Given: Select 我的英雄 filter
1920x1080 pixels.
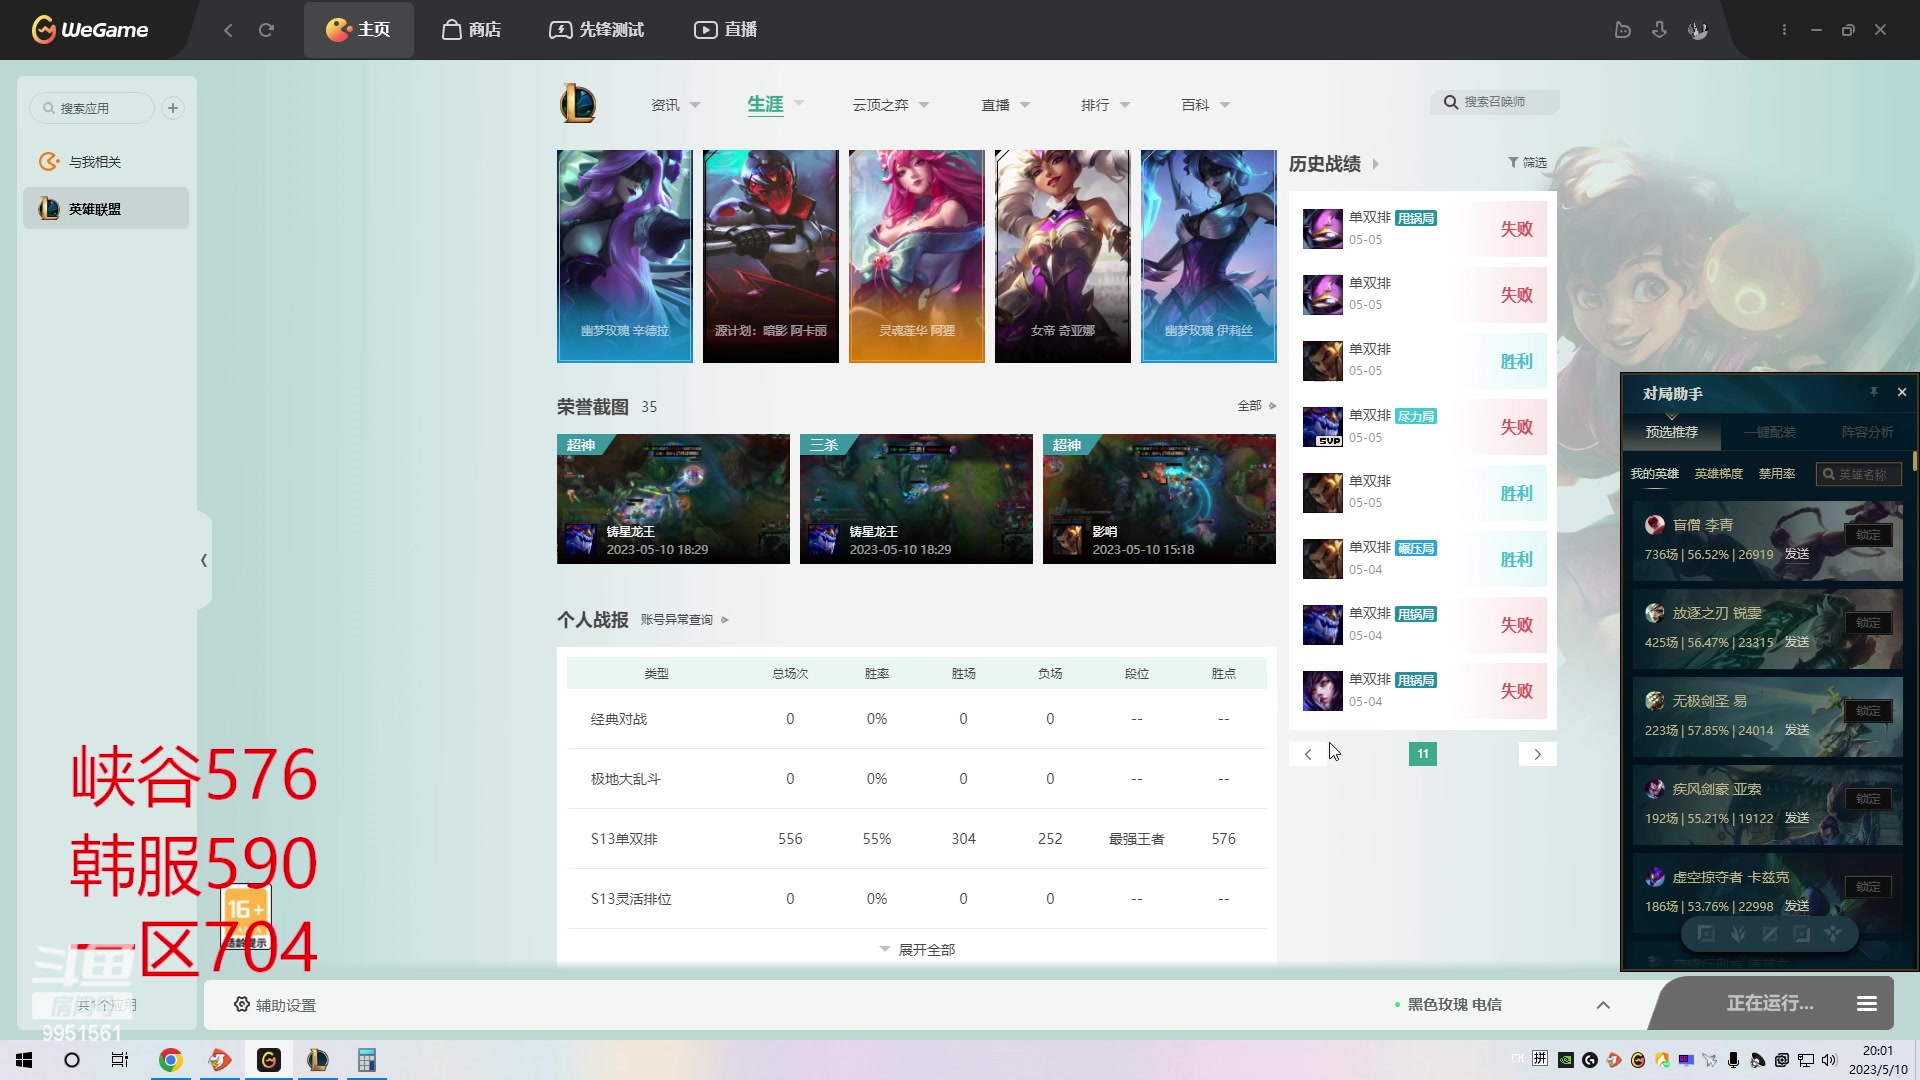Looking at the screenshot, I should point(1654,474).
